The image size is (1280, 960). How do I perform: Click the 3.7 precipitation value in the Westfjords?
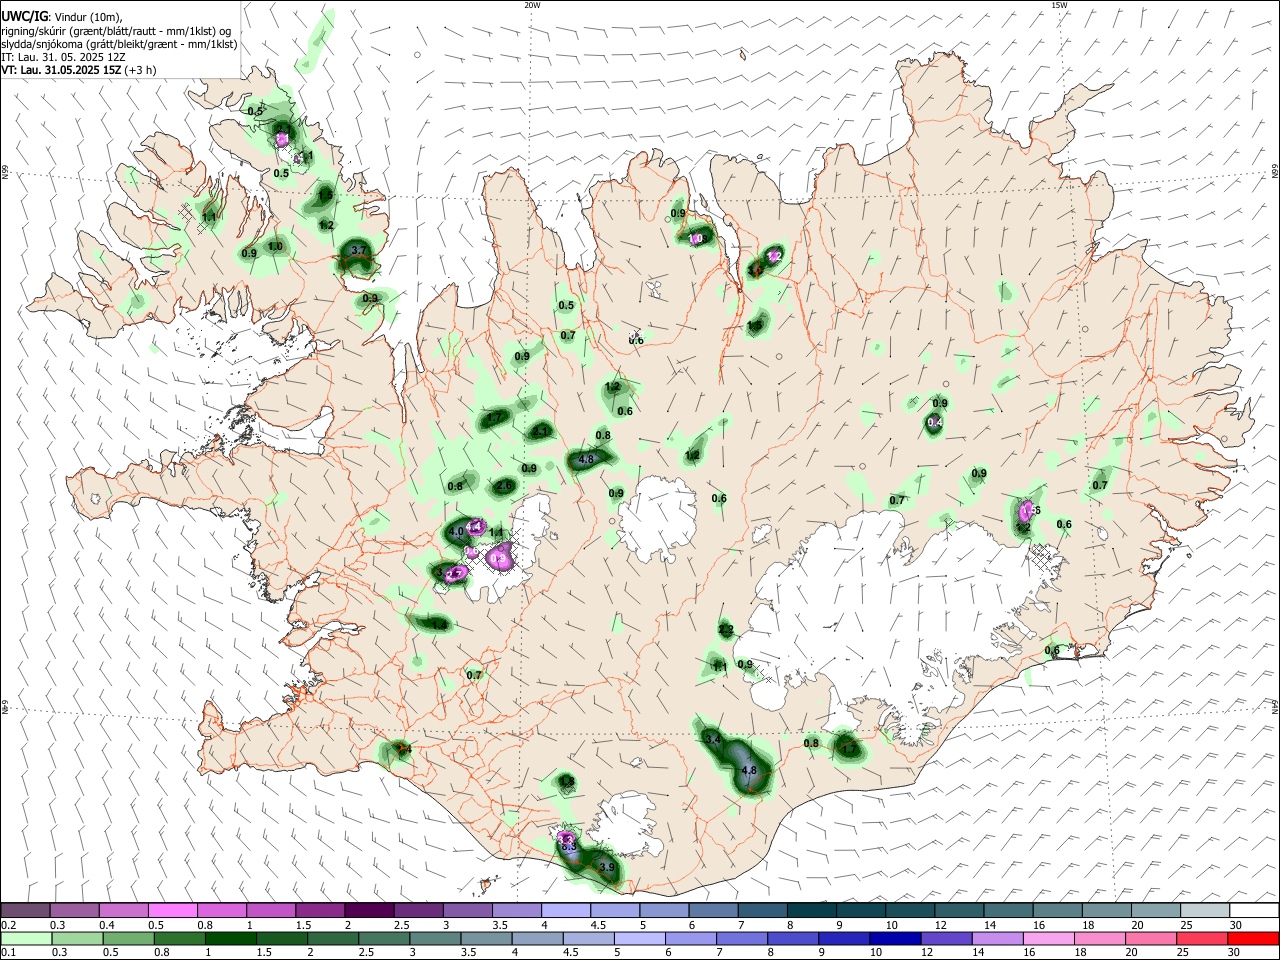(x=360, y=249)
